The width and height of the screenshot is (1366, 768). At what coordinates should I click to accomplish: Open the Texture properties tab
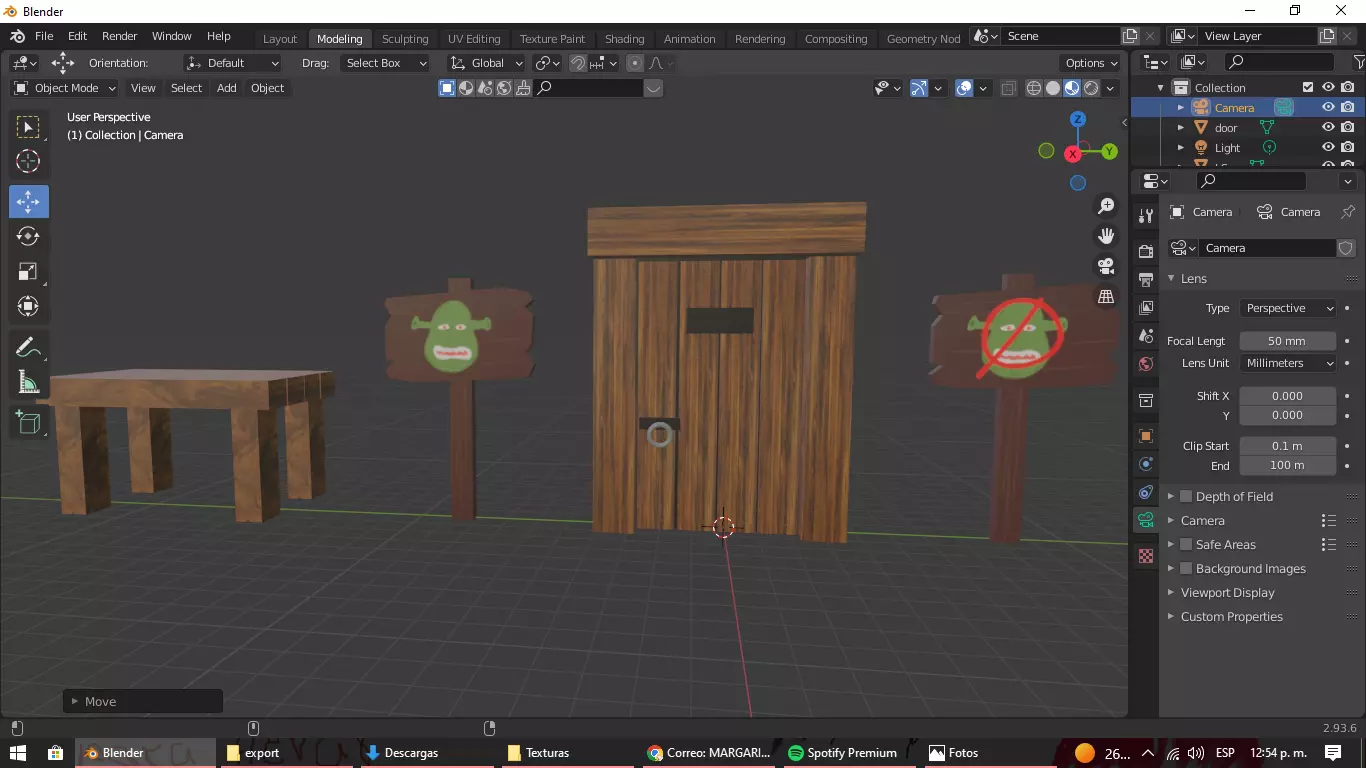pyautogui.click(x=1146, y=556)
